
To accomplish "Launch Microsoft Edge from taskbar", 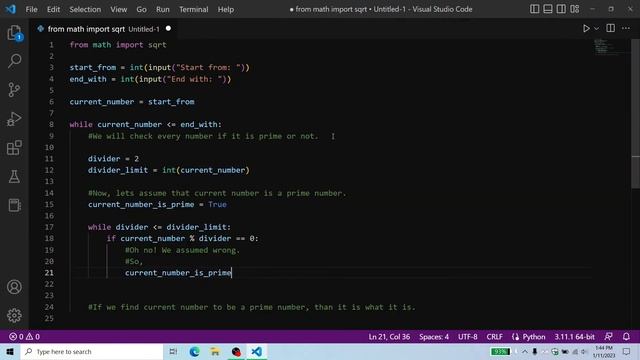I will click(194, 351).
